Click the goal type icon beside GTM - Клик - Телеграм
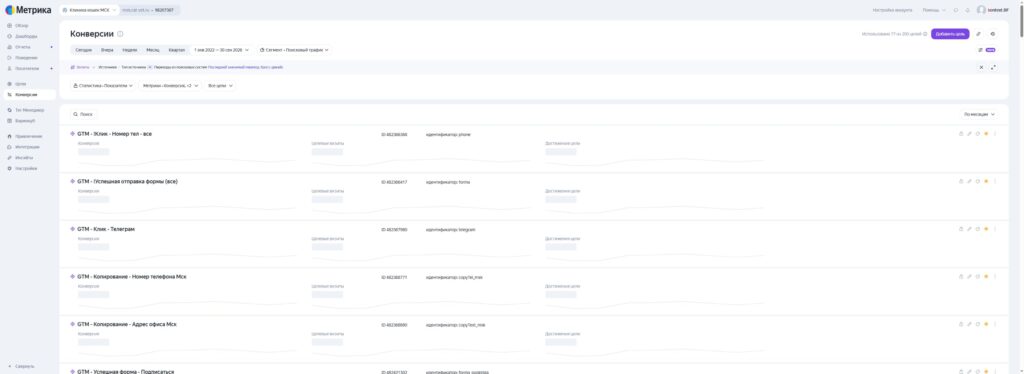 72,229
